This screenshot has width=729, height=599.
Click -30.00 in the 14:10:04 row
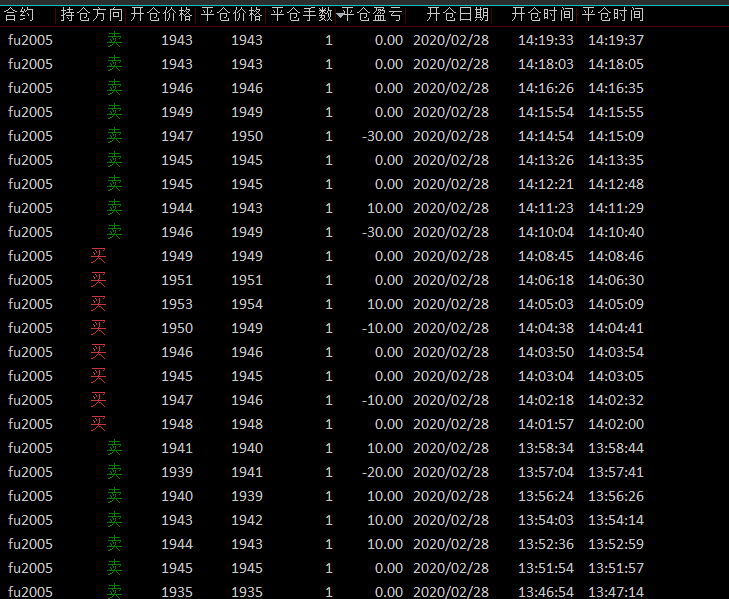point(382,232)
